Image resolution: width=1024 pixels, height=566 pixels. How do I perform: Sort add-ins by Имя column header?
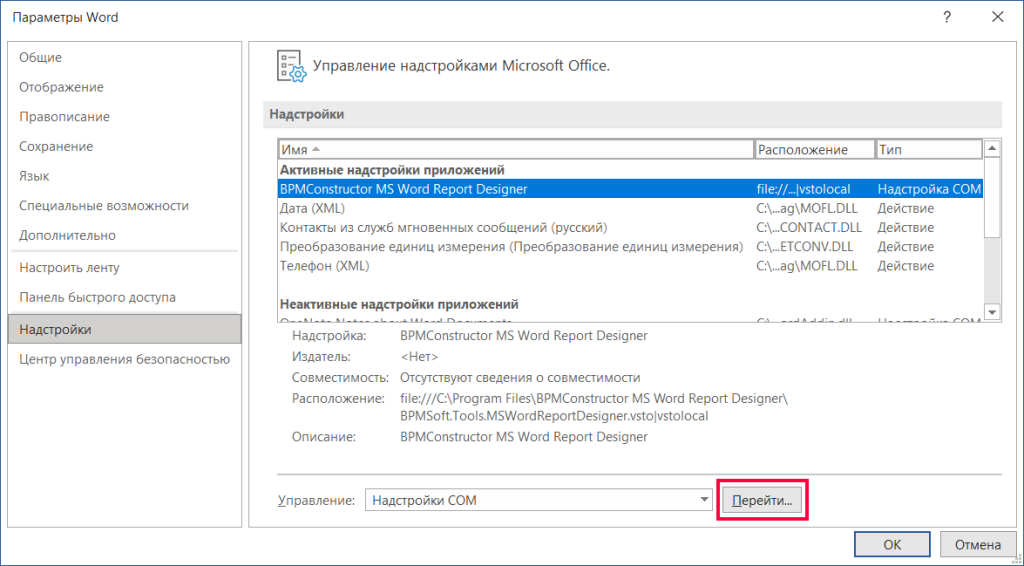[x=515, y=149]
